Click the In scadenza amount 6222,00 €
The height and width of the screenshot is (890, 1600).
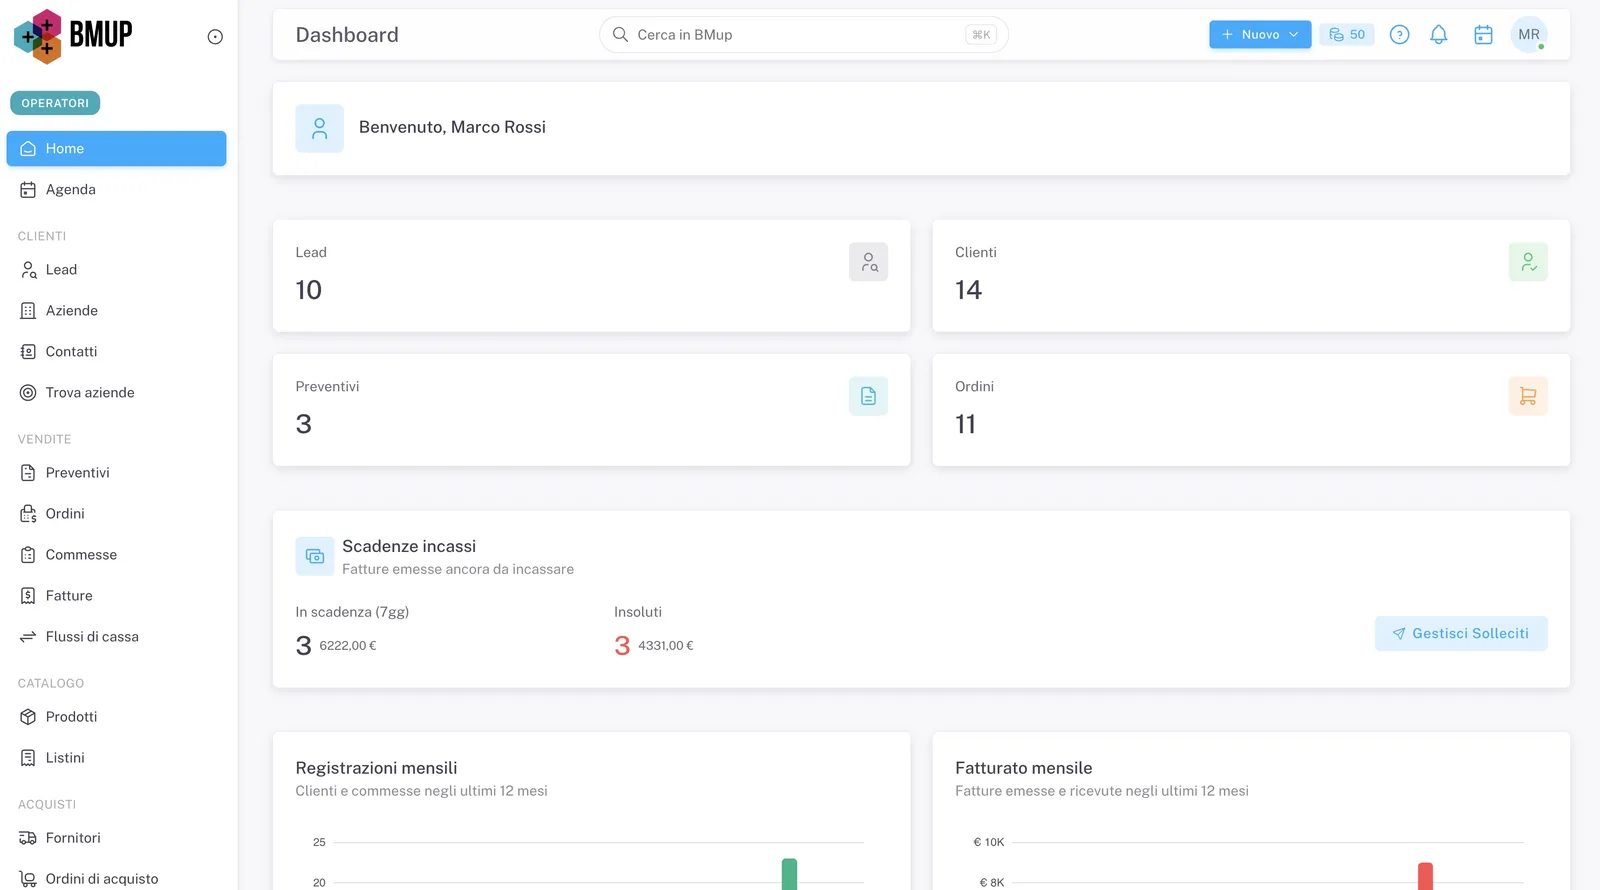[348, 646]
